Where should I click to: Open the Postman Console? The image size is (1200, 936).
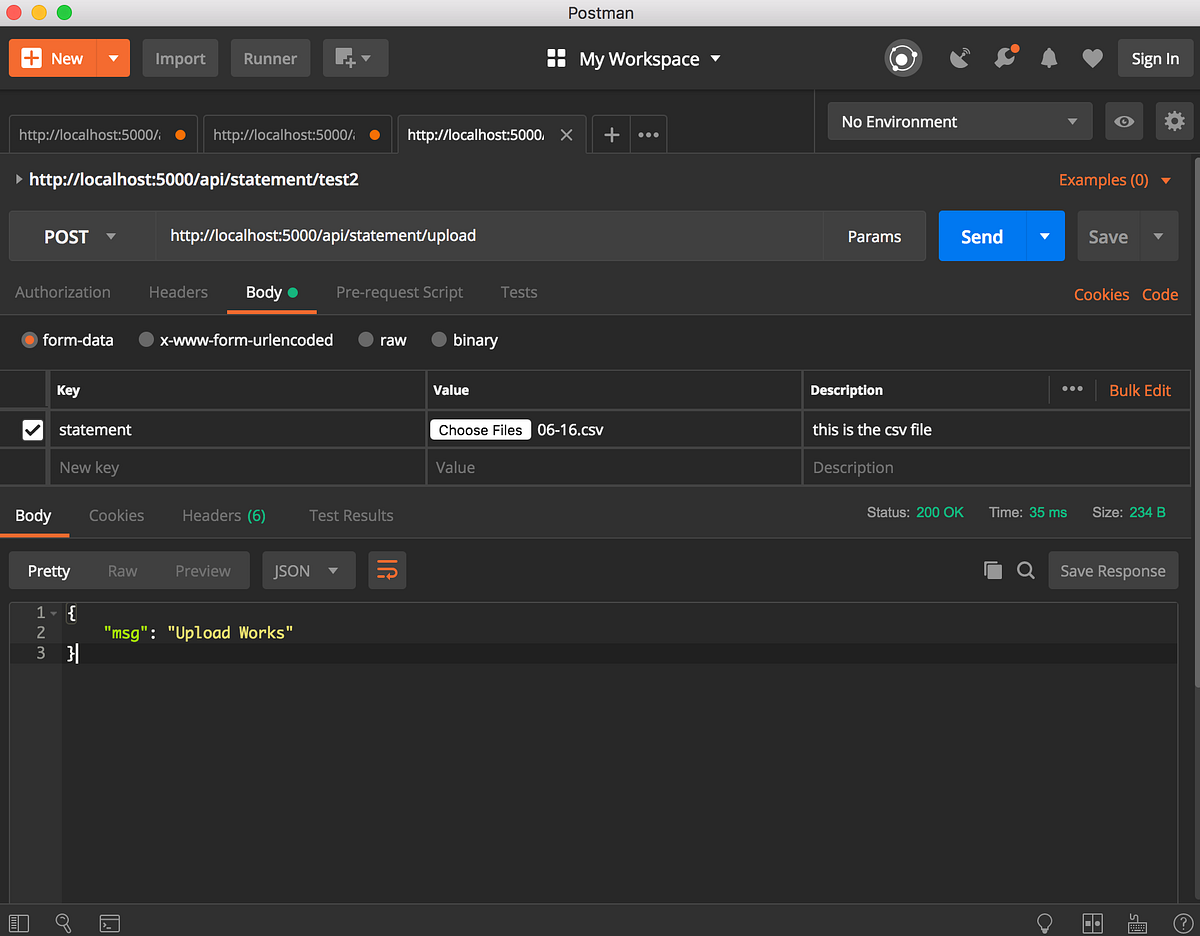(x=109, y=923)
